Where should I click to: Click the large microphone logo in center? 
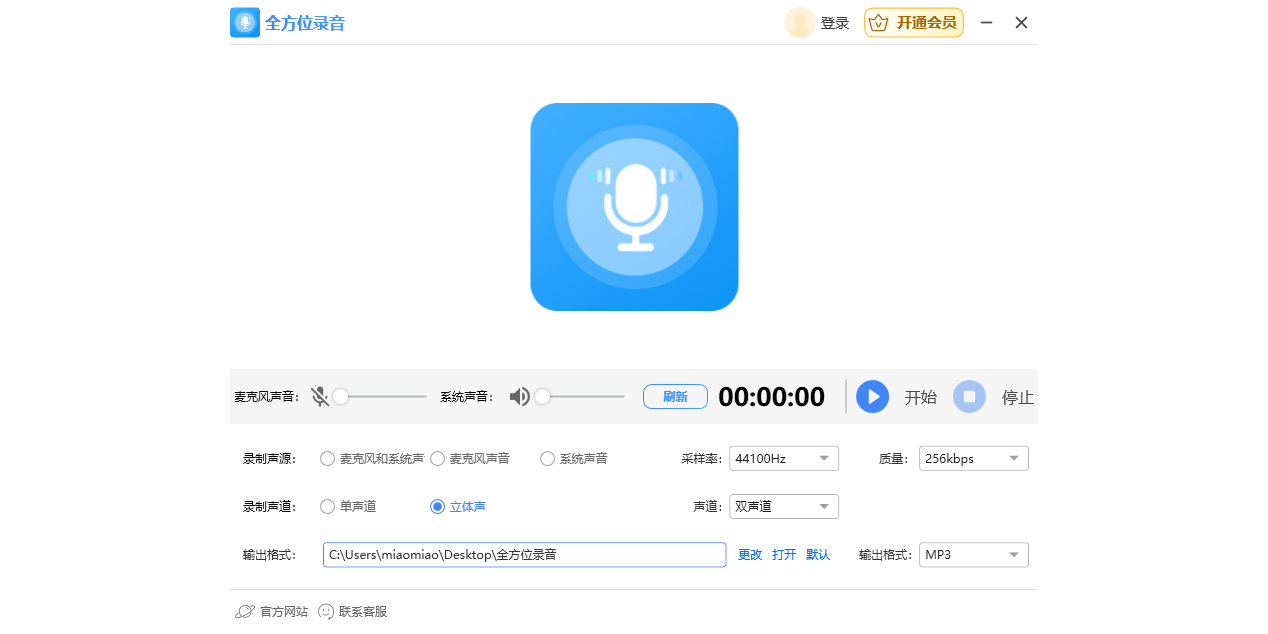[634, 207]
